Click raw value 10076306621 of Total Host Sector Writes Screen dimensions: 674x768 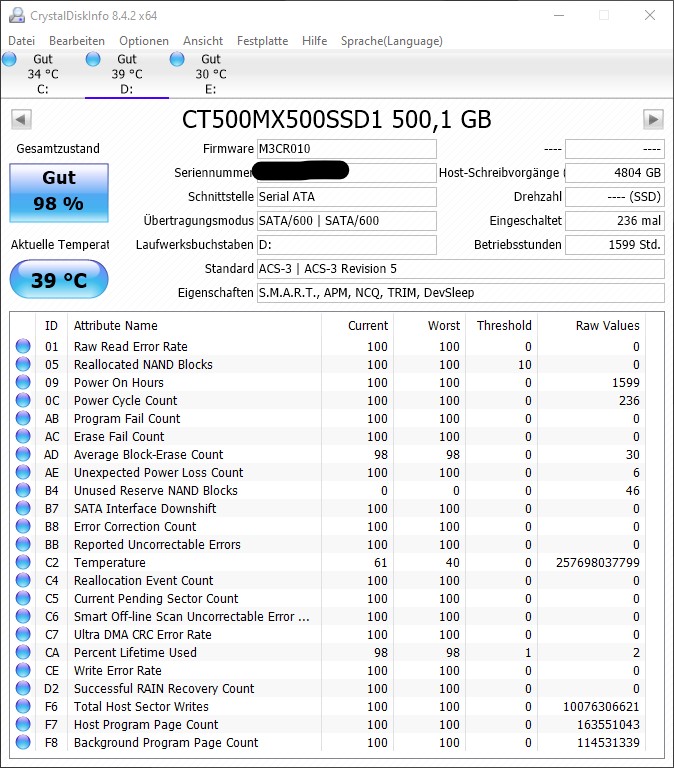pyautogui.click(x=601, y=706)
